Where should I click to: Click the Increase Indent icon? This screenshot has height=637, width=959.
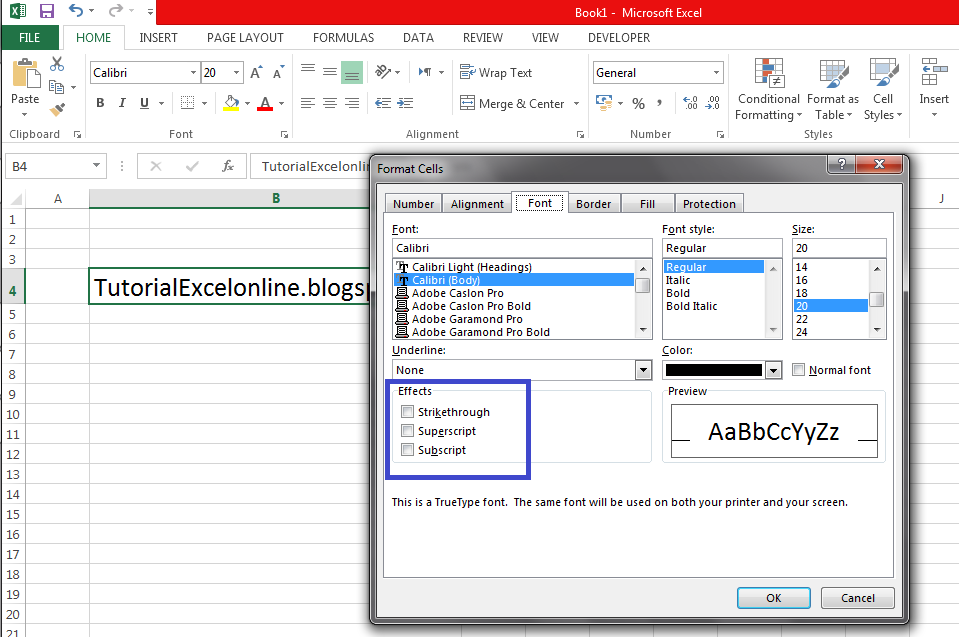point(405,103)
